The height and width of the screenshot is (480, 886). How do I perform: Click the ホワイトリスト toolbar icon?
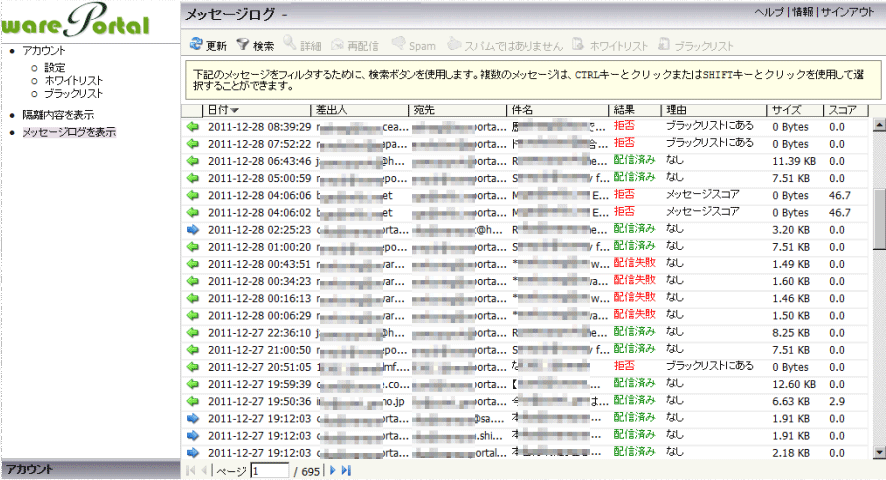click(580, 46)
